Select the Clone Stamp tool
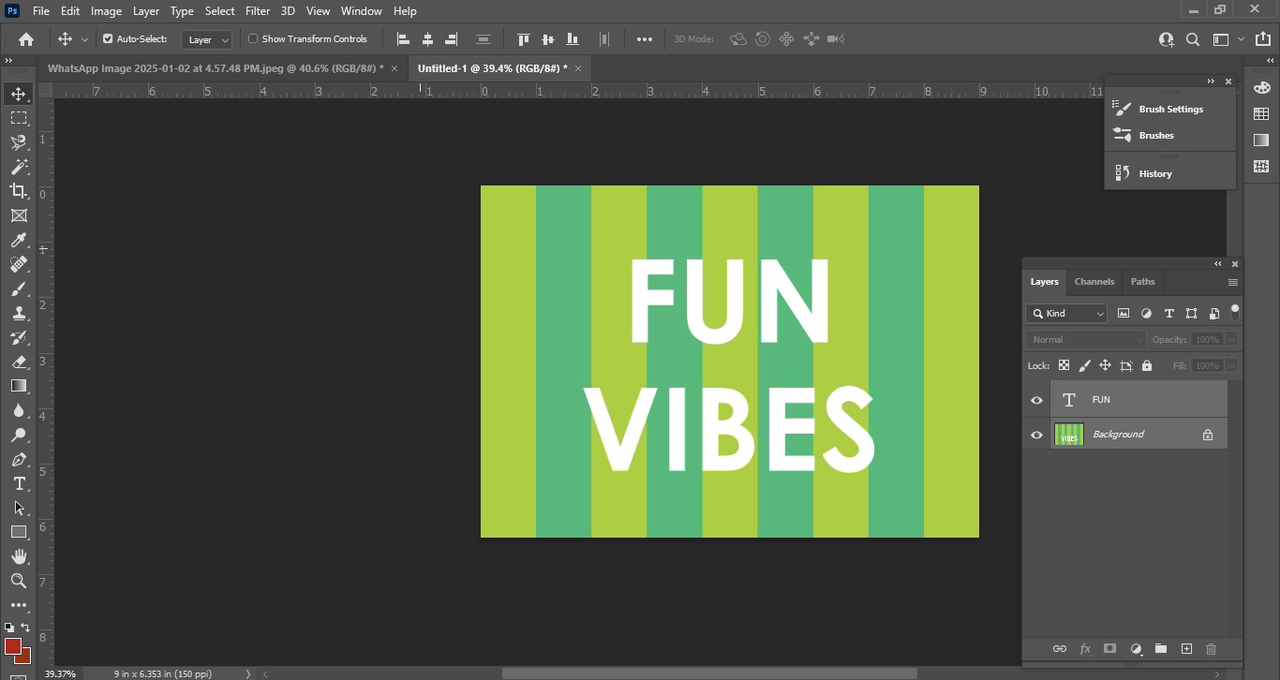The height and width of the screenshot is (680, 1280). tap(19, 313)
